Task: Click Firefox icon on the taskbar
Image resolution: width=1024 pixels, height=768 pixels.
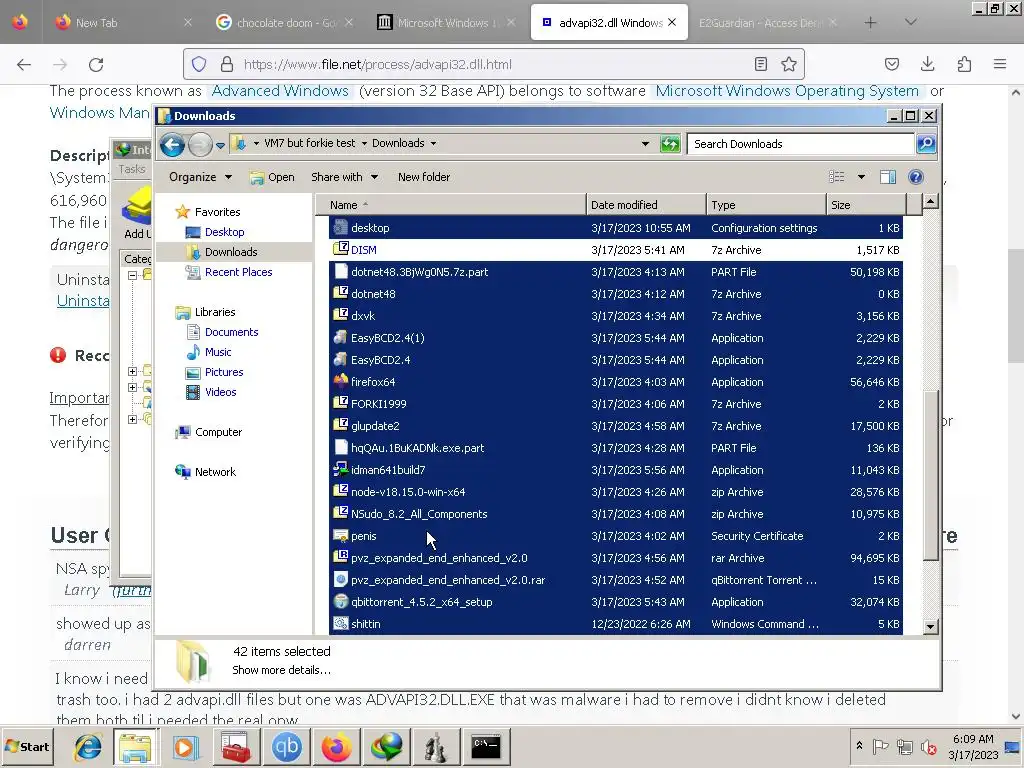Action: (336, 747)
